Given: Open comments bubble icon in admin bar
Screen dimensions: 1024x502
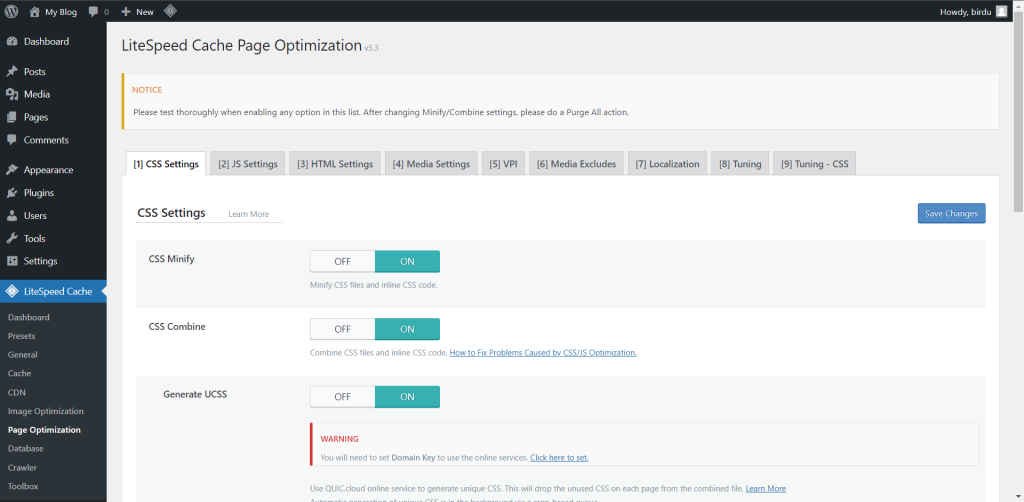Looking at the screenshot, I should (93, 11).
